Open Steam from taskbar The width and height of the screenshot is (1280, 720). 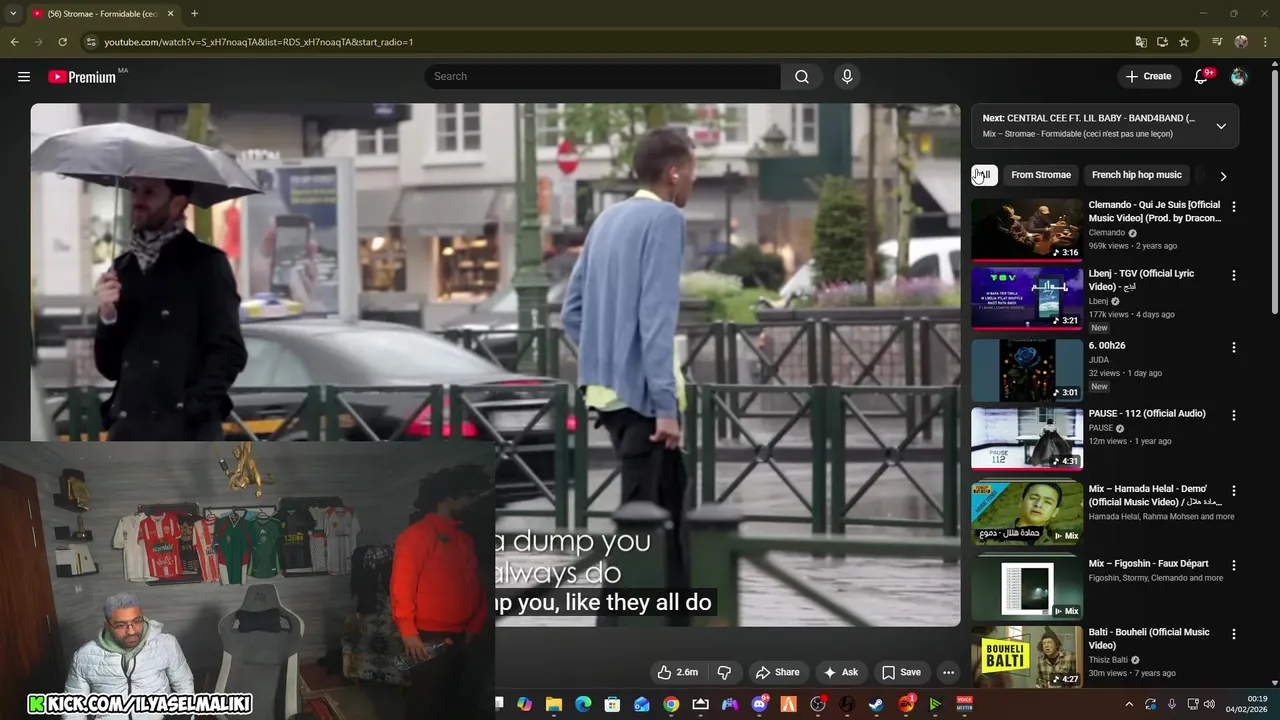pyautogui.click(x=876, y=704)
